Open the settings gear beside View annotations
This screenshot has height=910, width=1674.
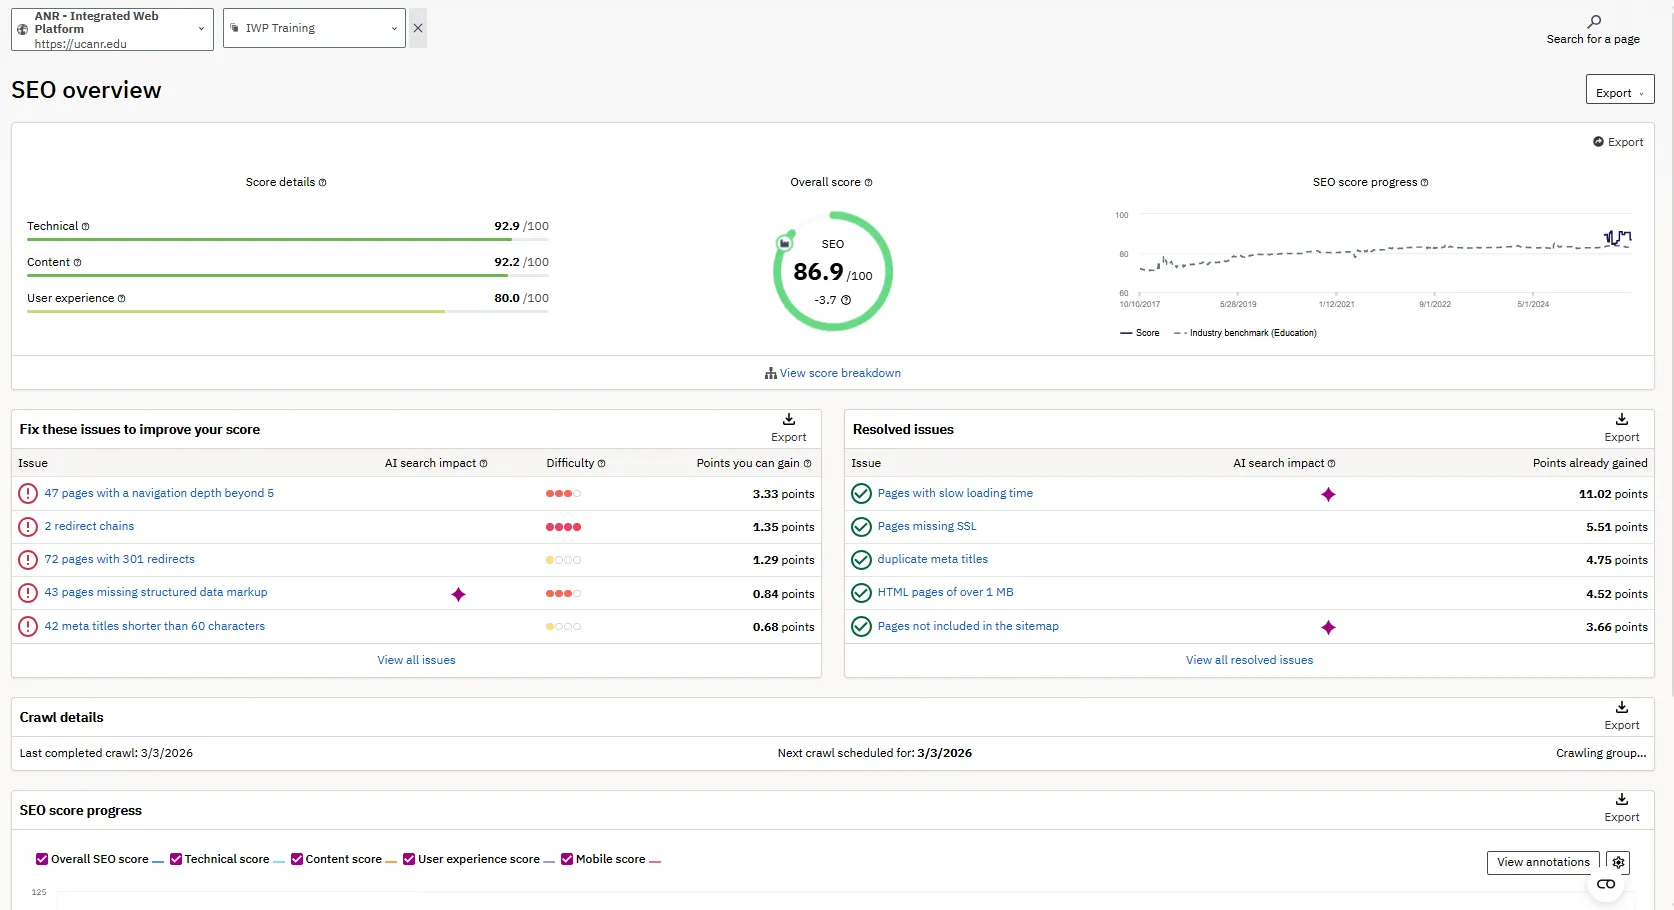point(1617,862)
